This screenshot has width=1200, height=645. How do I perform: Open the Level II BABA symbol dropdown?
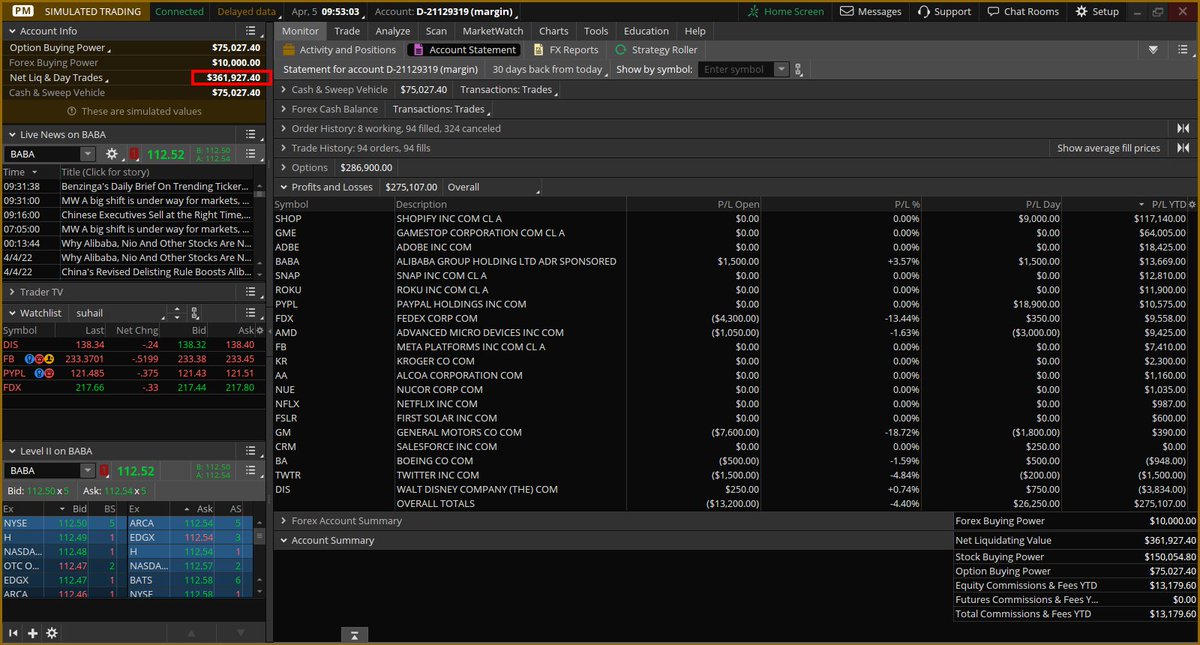88,471
